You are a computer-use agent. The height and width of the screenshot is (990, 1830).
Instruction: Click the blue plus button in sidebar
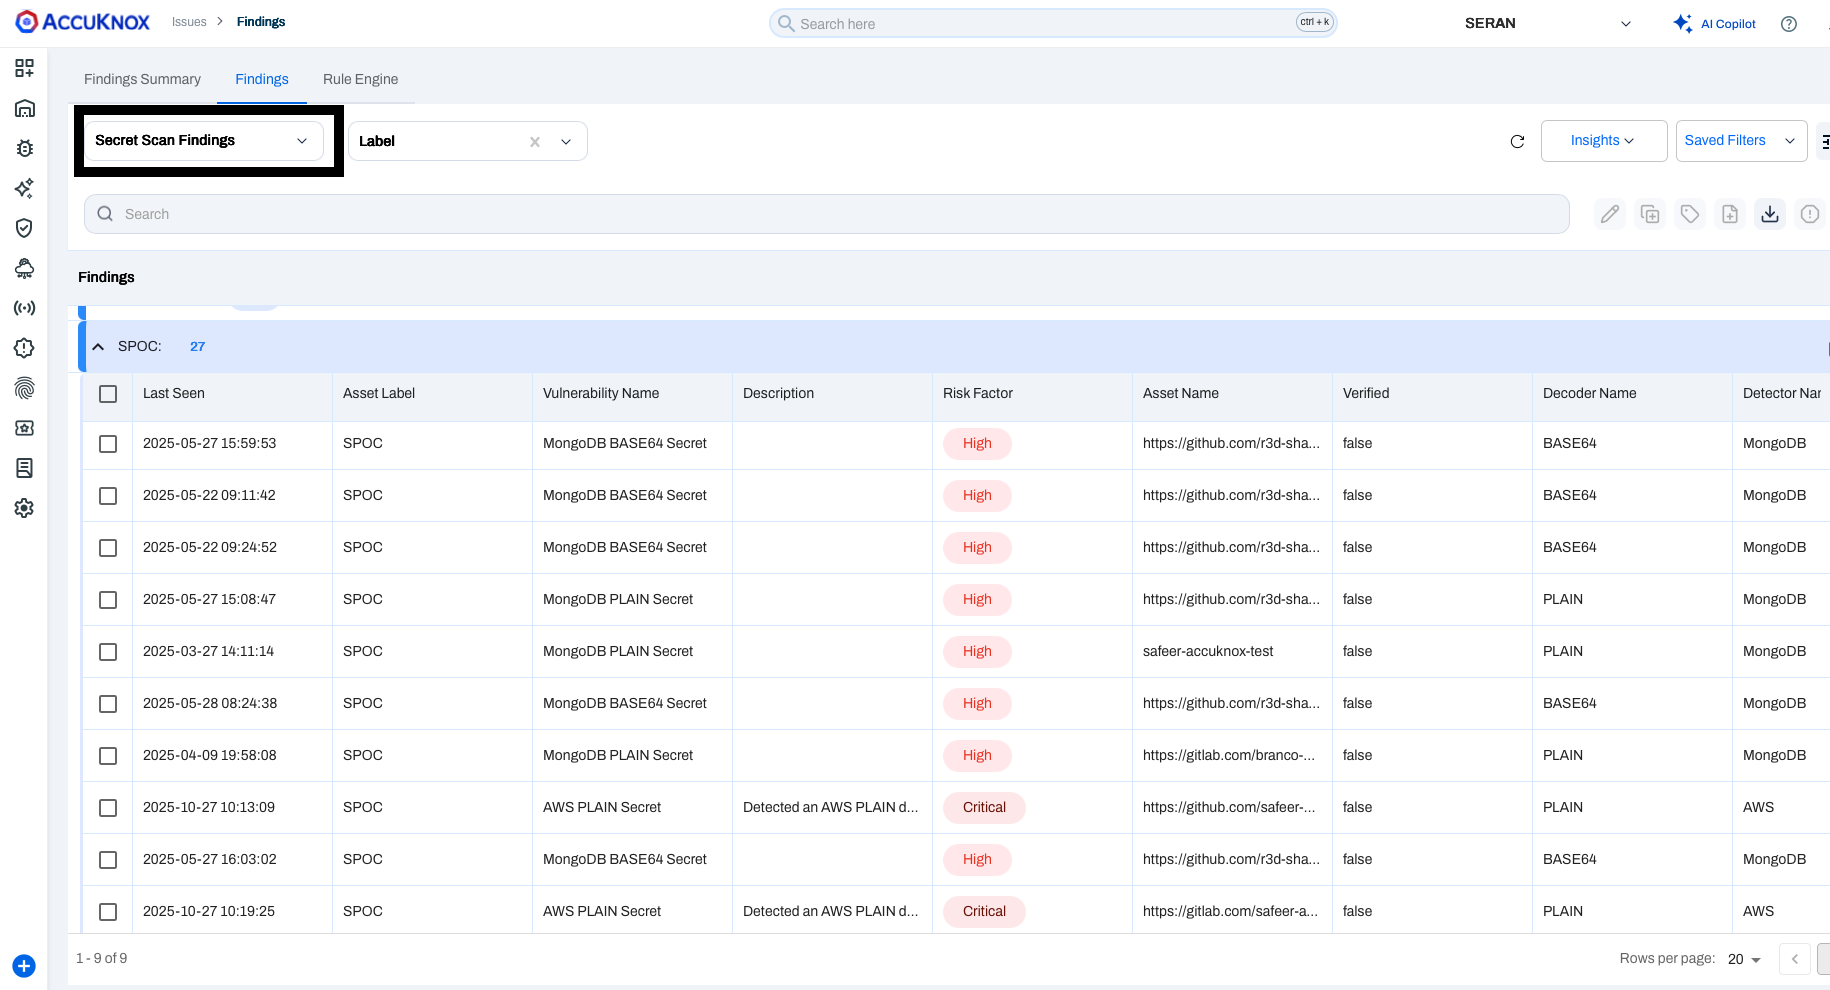pos(24,966)
